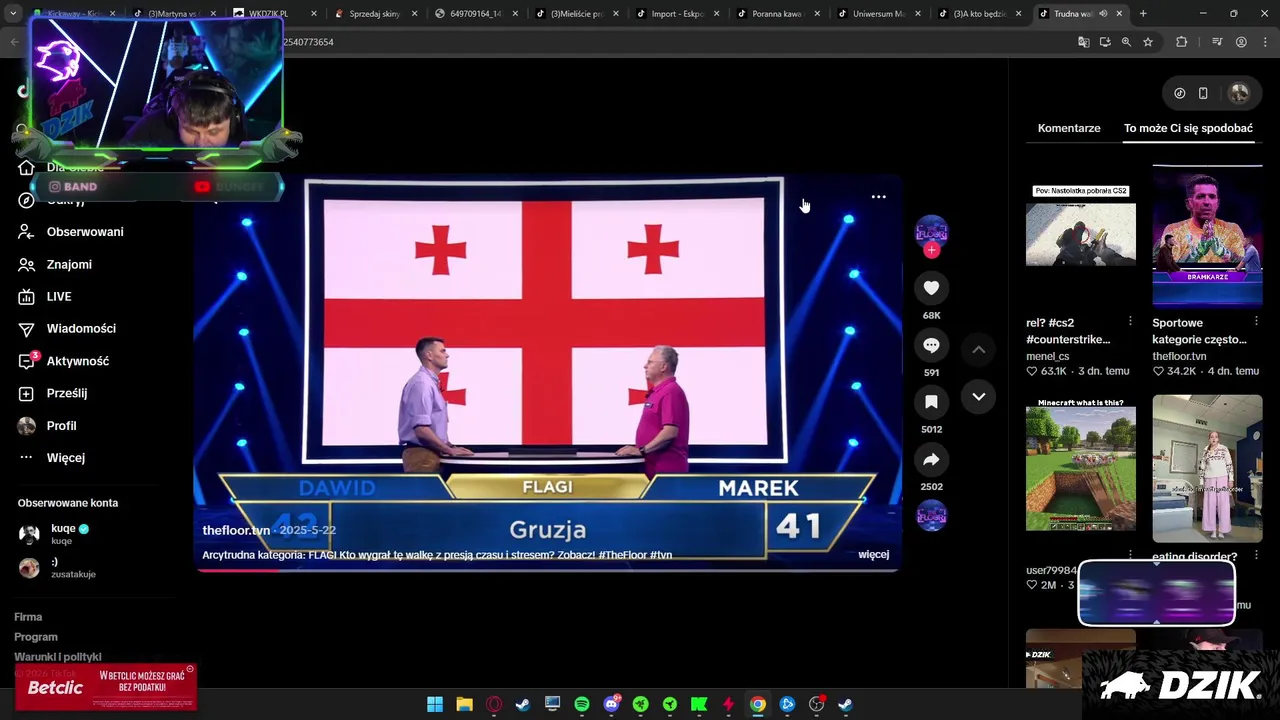Viewport: 1280px width, 720px height.
Task: Open OBS Studio from the taskbar
Action: (817, 705)
